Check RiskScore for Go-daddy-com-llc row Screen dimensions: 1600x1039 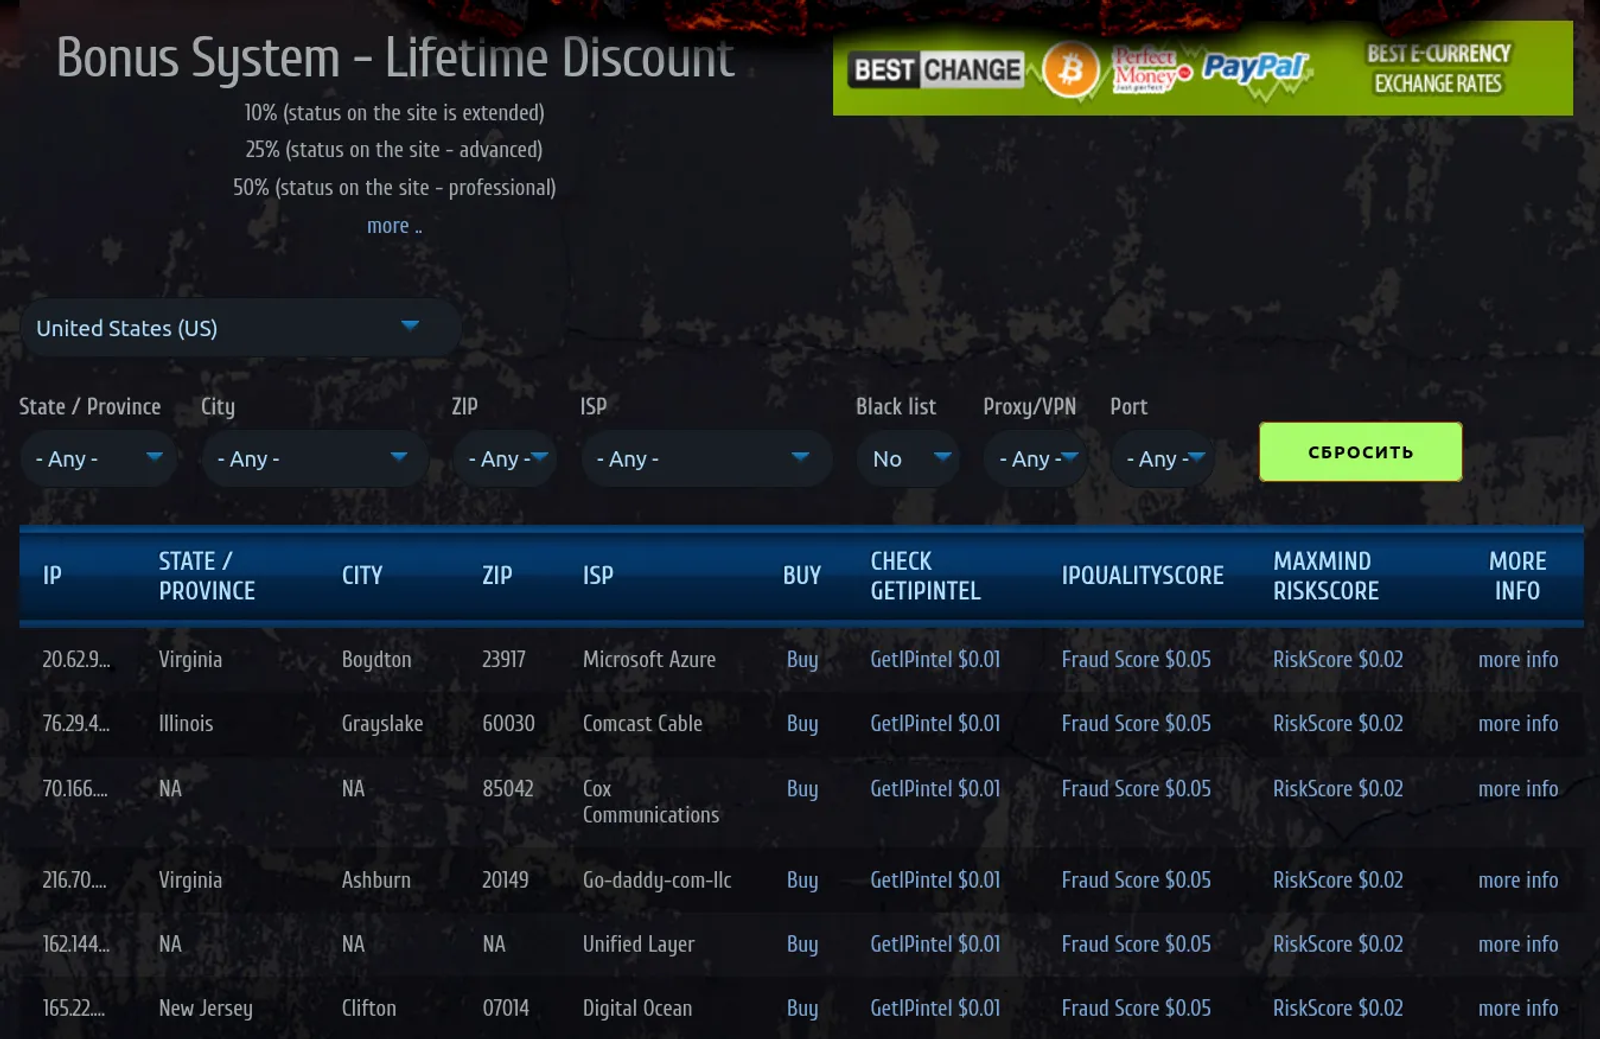(x=1338, y=881)
